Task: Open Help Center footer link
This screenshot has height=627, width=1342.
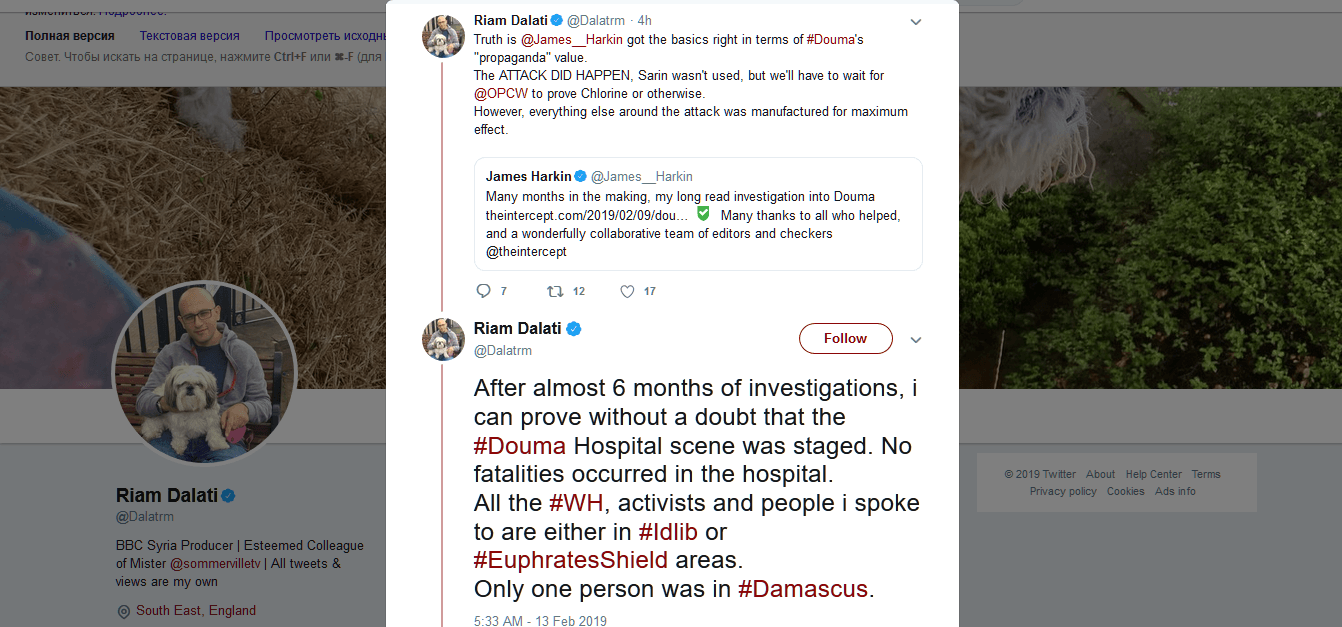Action: coord(1153,475)
